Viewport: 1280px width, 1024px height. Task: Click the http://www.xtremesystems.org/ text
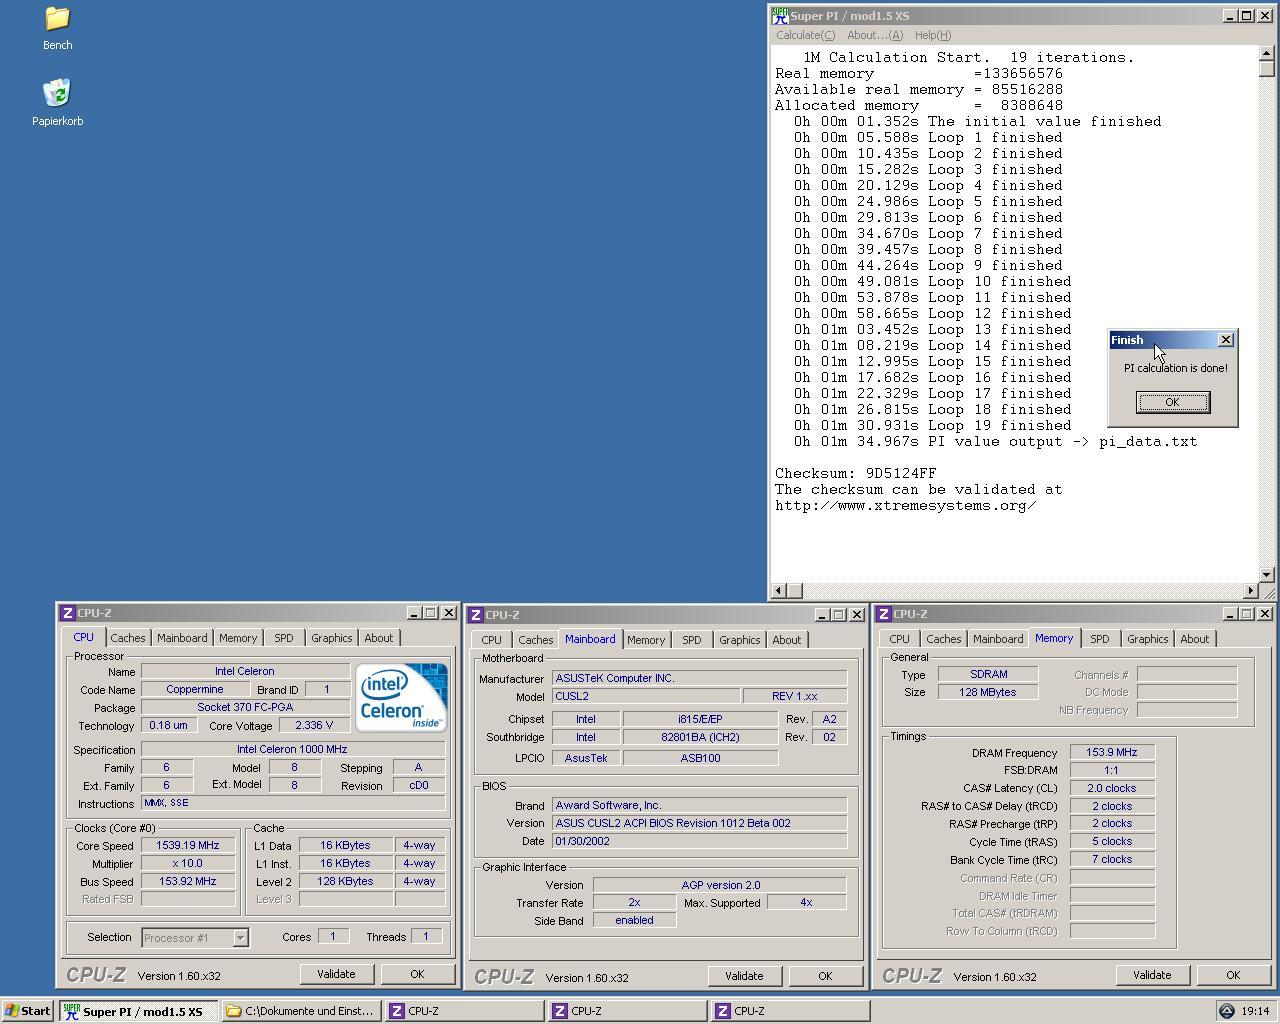(x=905, y=505)
